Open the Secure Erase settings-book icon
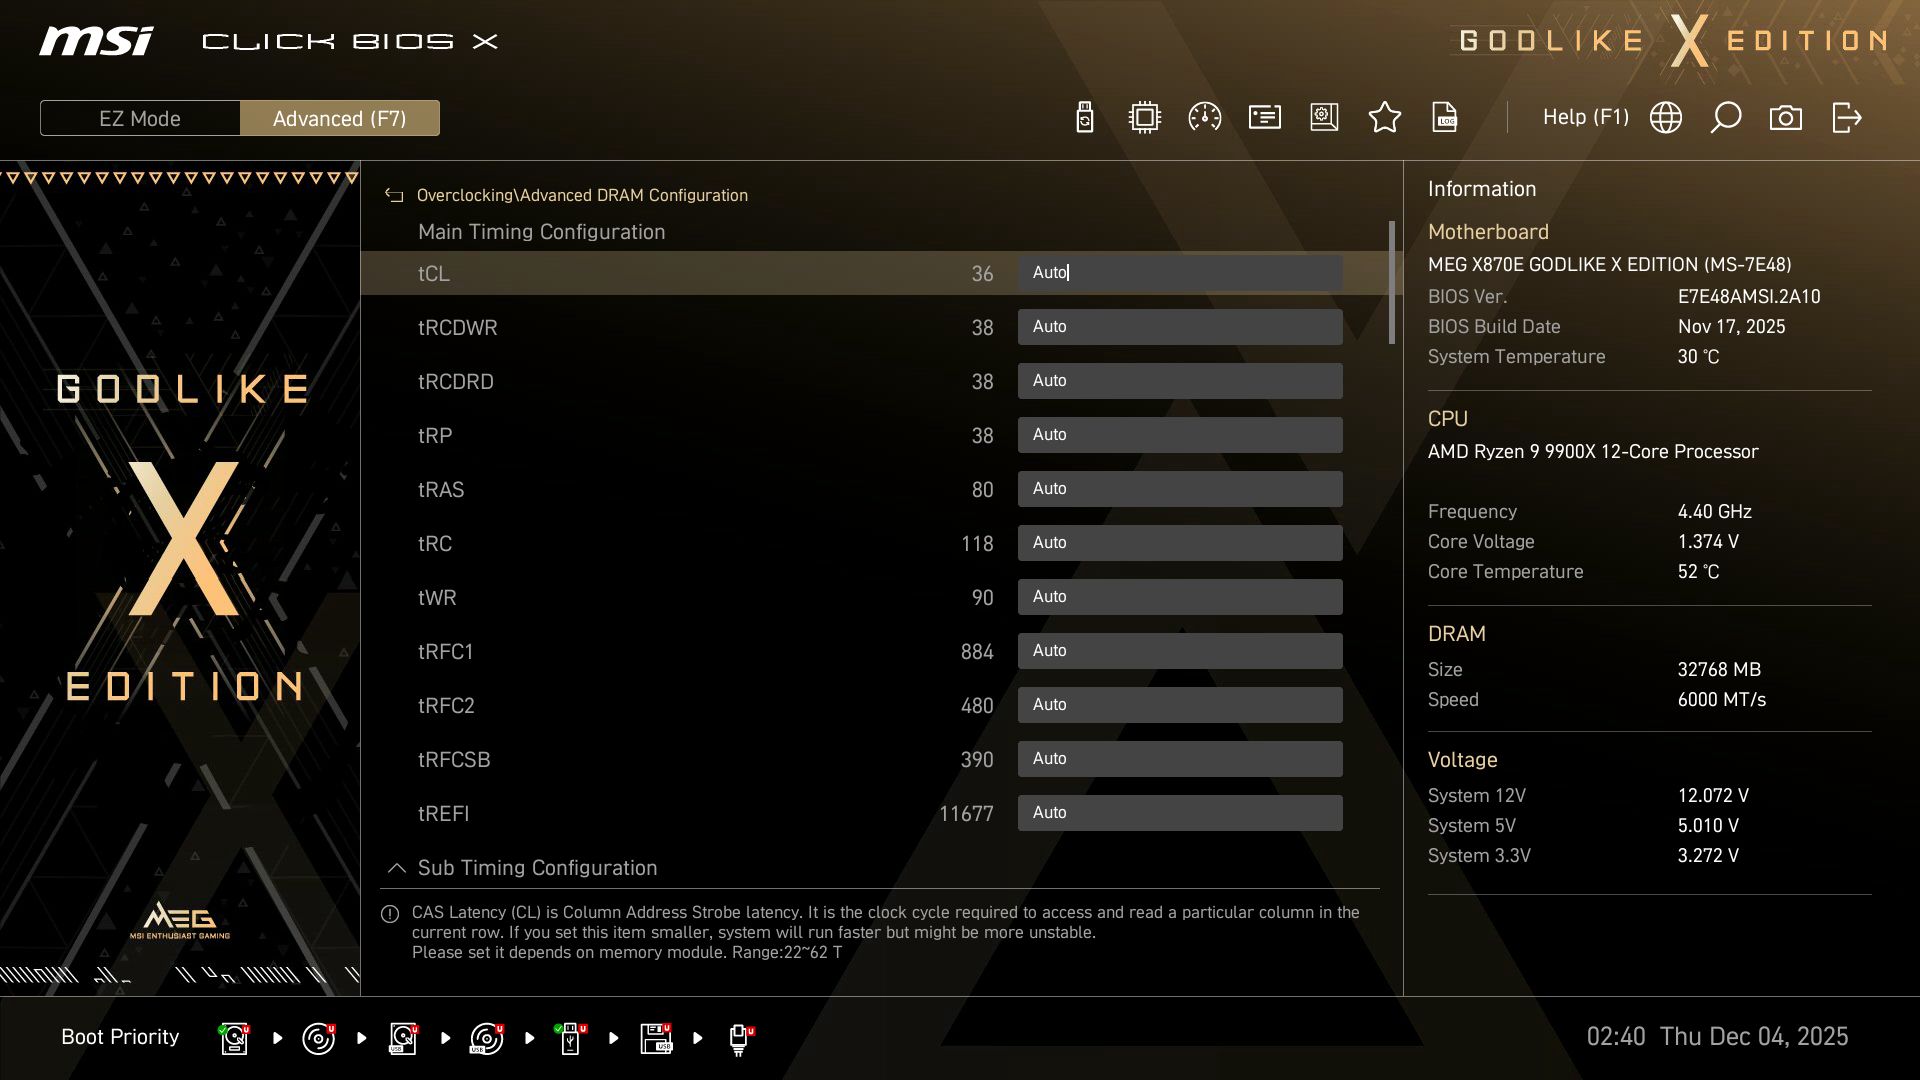Image resolution: width=1920 pixels, height=1080 pixels. [x=1324, y=117]
